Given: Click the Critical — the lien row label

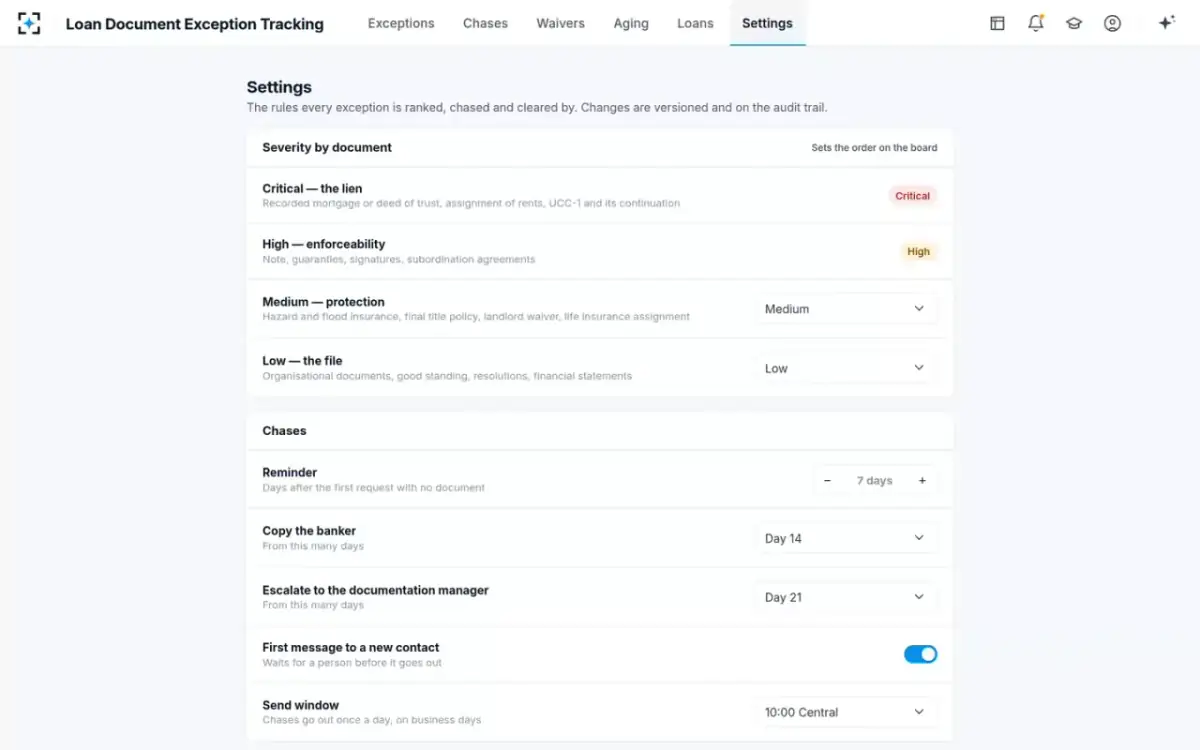Looking at the screenshot, I should click(312, 188).
